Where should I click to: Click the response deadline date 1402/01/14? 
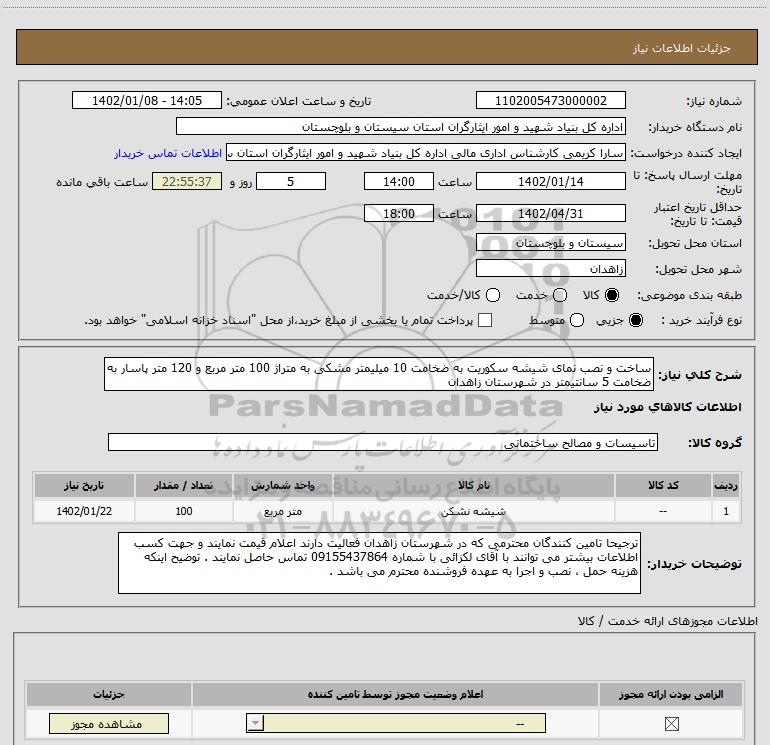coord(550,181)
